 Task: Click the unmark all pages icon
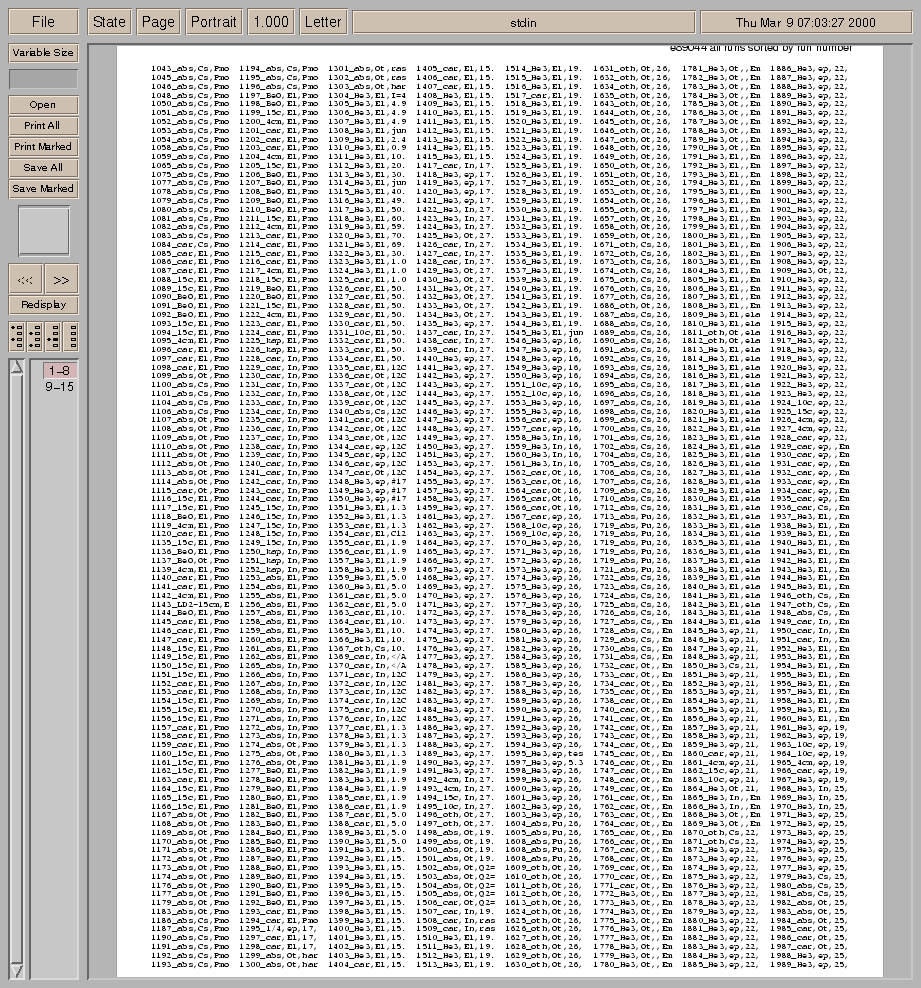click(70, 336)
